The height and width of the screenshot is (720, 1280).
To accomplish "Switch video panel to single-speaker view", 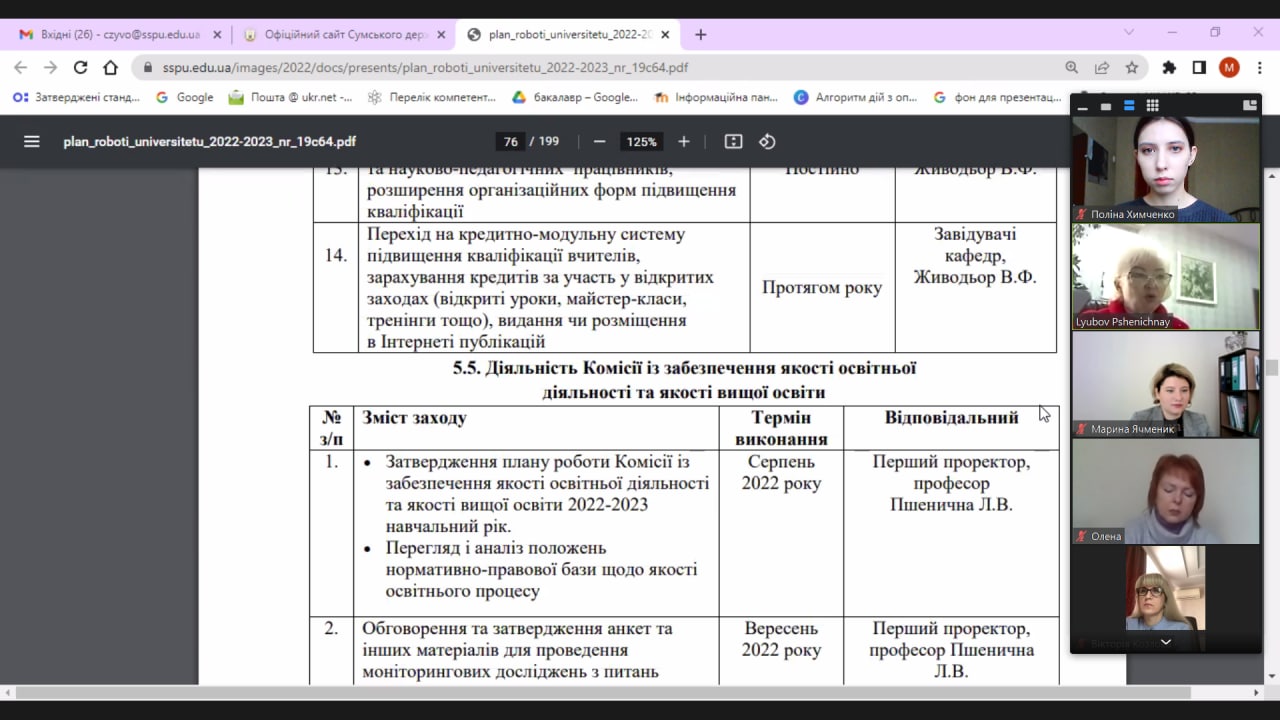I will point(1106,106).
